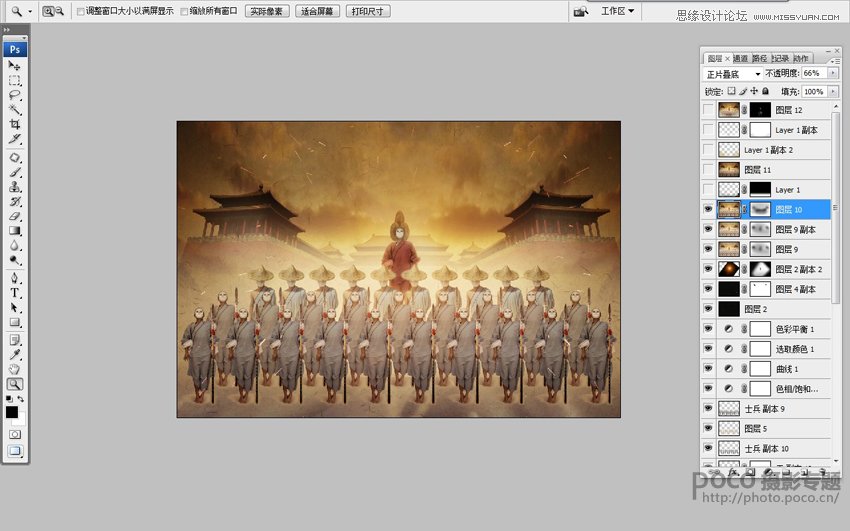
Task: Select the History Brush tool
Action: click(x=15, y=202)
